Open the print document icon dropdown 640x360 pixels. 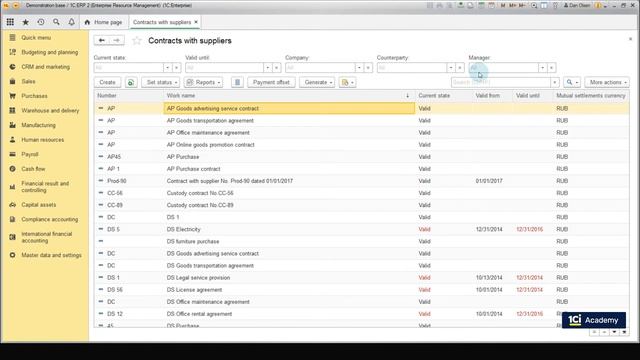(x=347, y=82)
